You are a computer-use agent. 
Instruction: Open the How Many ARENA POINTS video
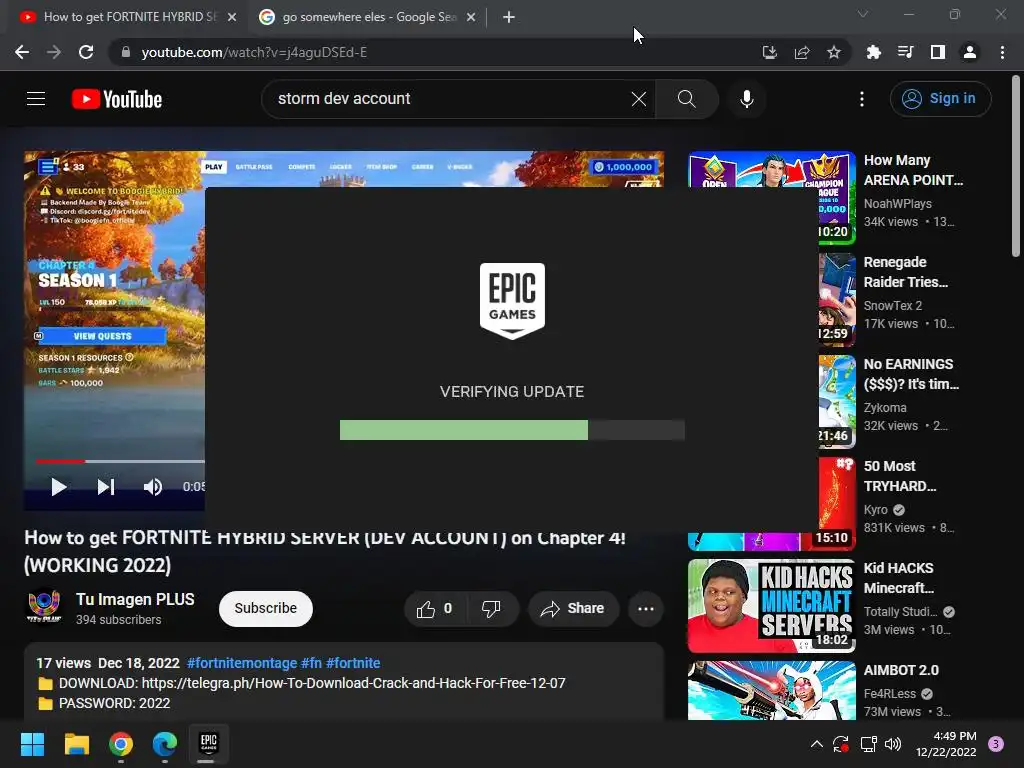pyautogui.click(x=913, y=170)
